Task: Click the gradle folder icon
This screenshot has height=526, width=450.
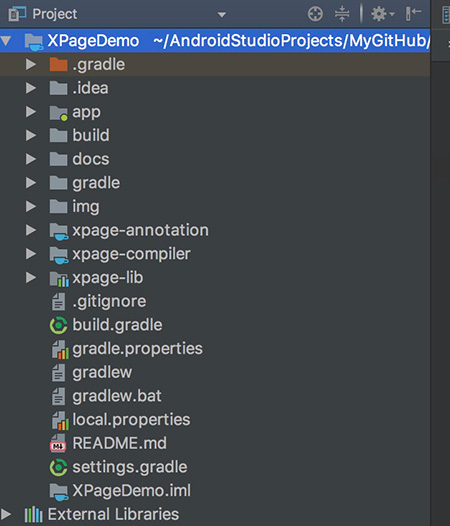Action: click(x=58, y=182)
